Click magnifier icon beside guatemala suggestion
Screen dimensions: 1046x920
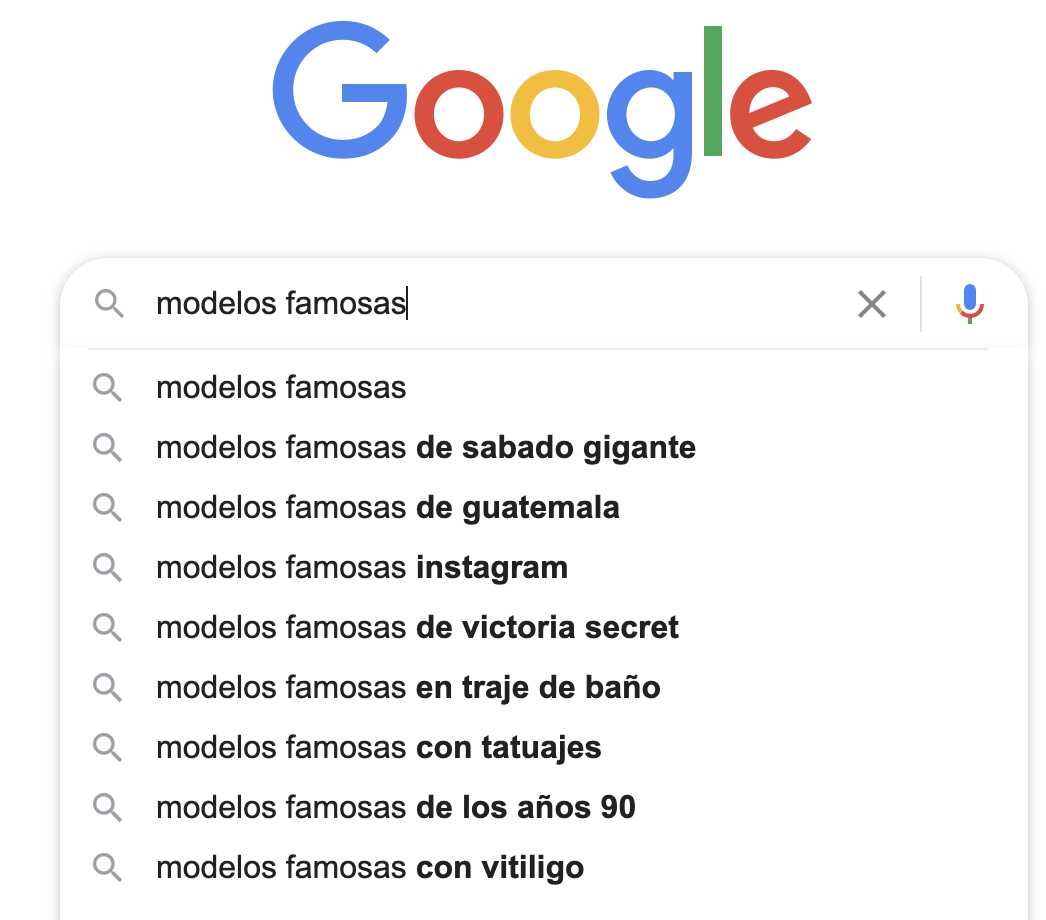(107, 508)
